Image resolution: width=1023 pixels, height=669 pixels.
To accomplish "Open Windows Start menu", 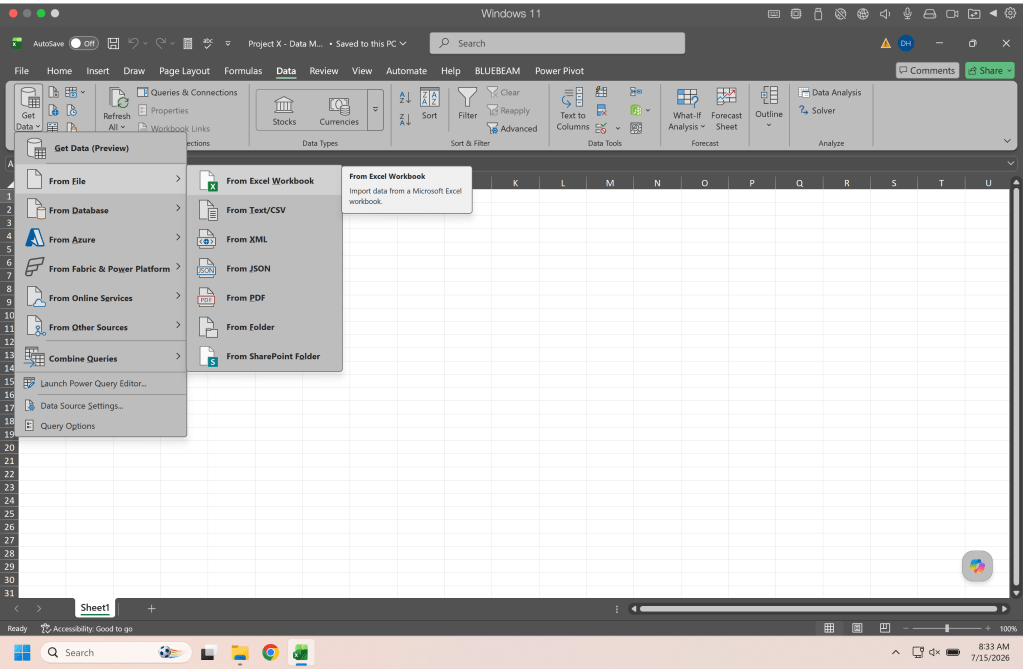I will (22, 652).
